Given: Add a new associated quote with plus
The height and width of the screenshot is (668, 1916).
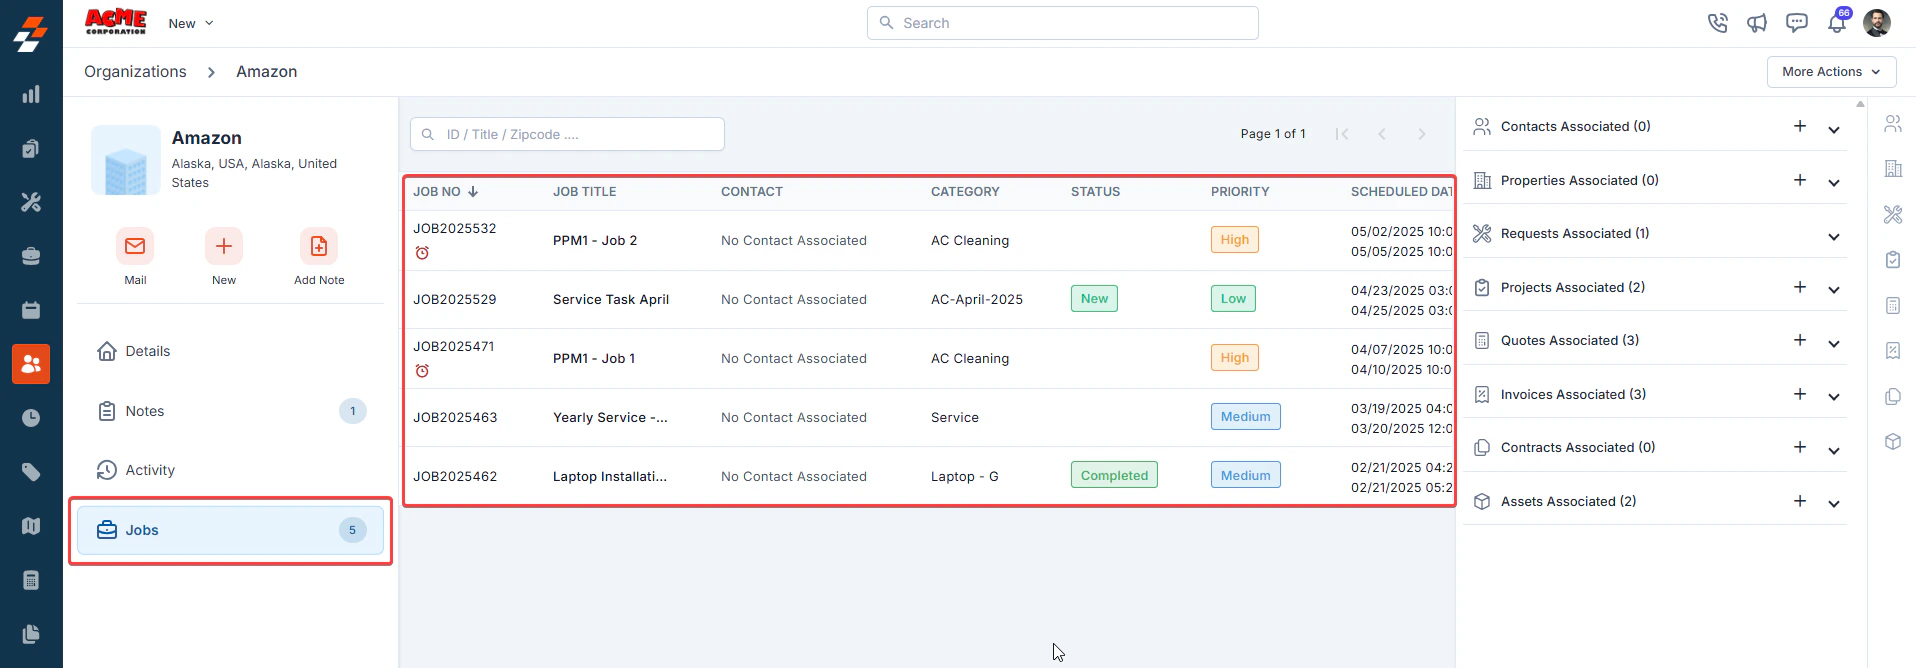Looking at the screenshot, I should tap(1800, 340).
